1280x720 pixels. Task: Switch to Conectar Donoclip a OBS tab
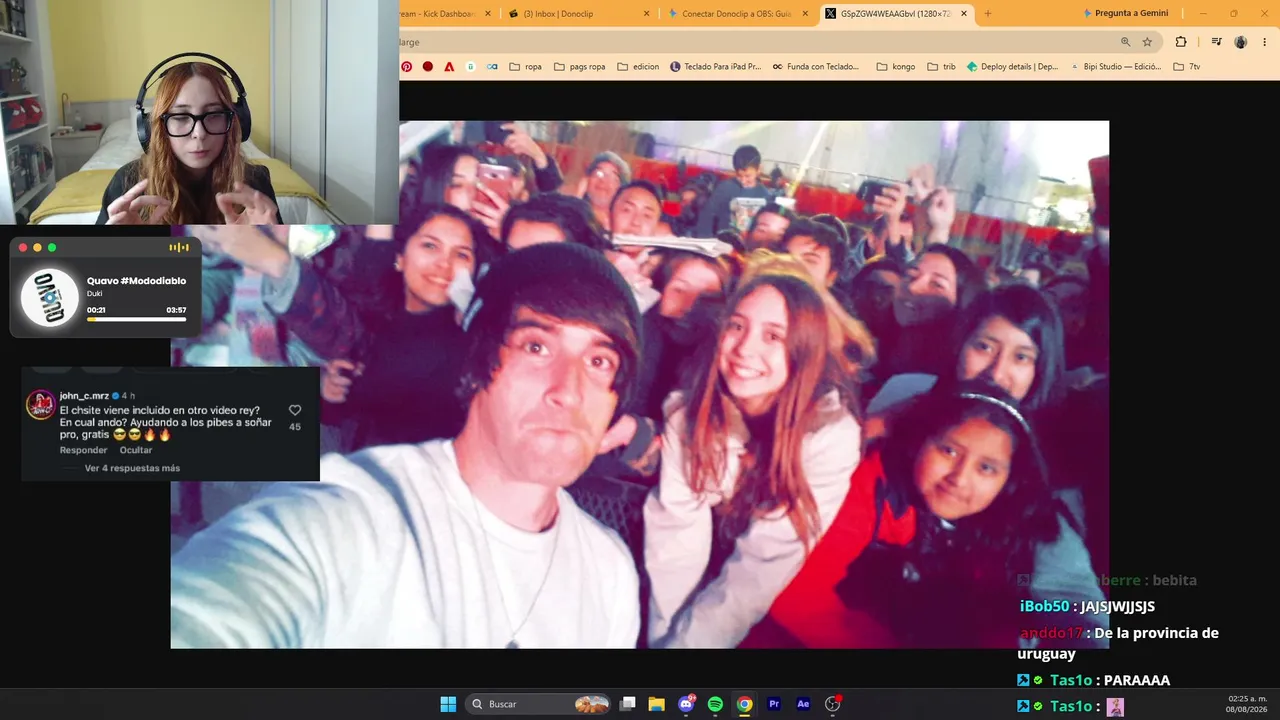point(735,14)
